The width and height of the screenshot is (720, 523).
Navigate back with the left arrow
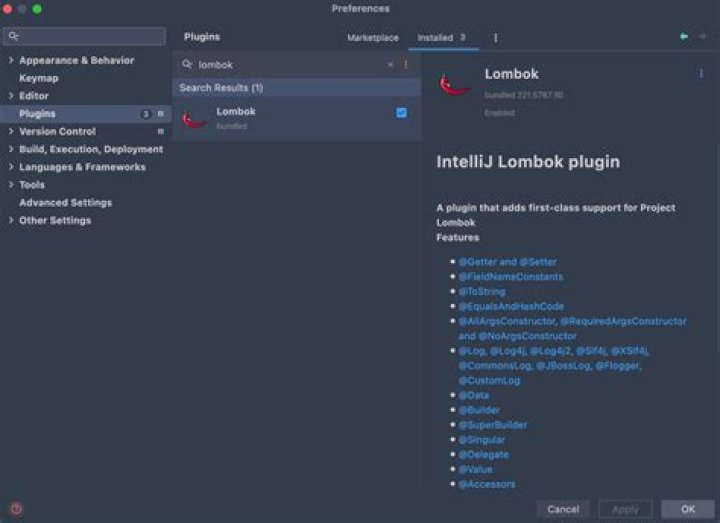(684, 36)
